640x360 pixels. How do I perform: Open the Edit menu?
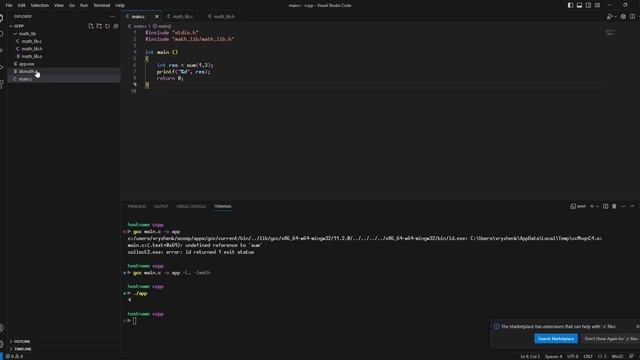[21, 5]
